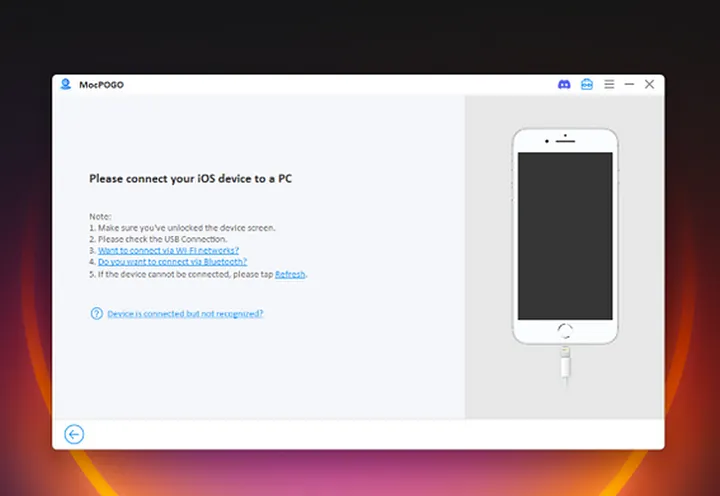Open the hamburger menu in title bar

(609, 85)
